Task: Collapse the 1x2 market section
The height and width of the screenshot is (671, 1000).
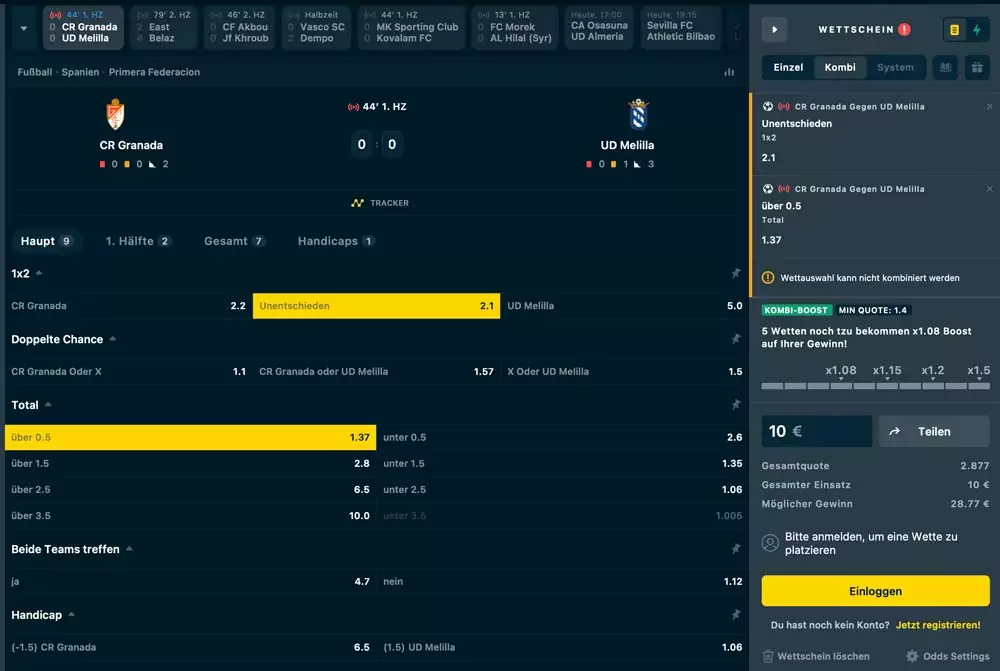Action: pos(39,273)
